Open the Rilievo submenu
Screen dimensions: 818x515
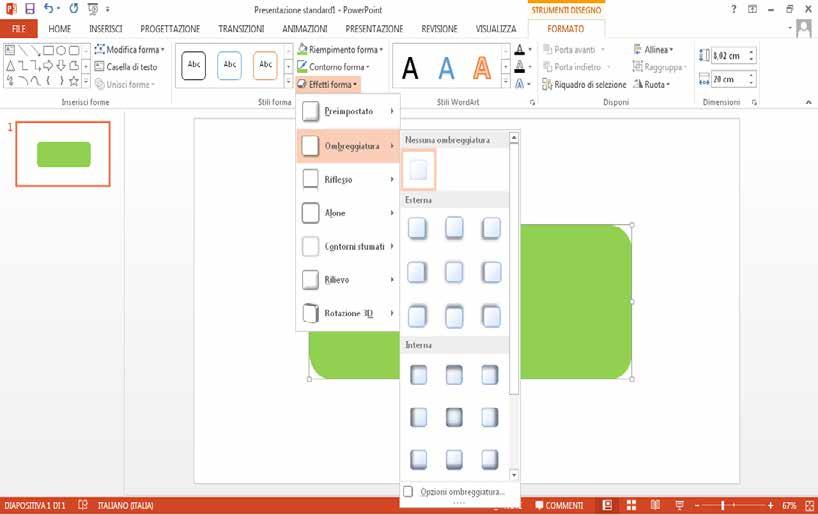click(x=348, y=280)
